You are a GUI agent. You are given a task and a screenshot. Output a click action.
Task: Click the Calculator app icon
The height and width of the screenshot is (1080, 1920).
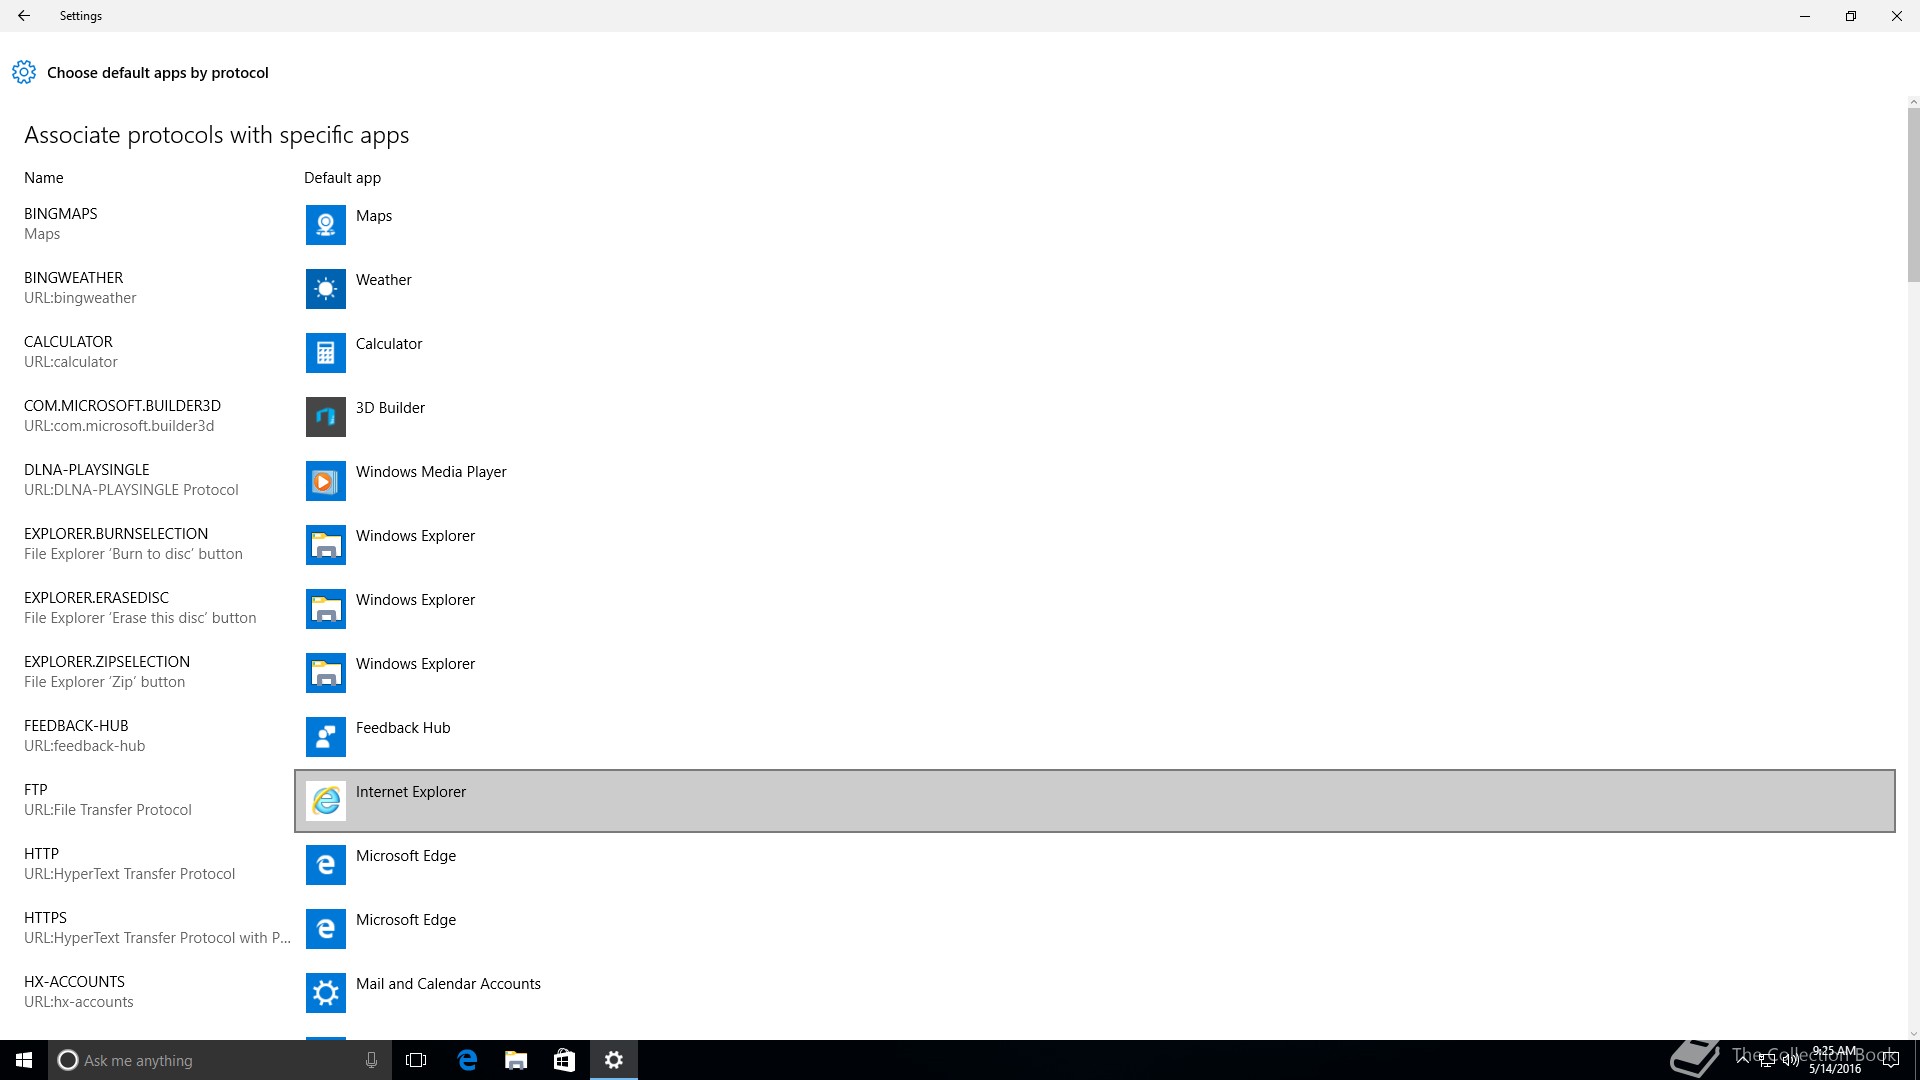[325, 353]
